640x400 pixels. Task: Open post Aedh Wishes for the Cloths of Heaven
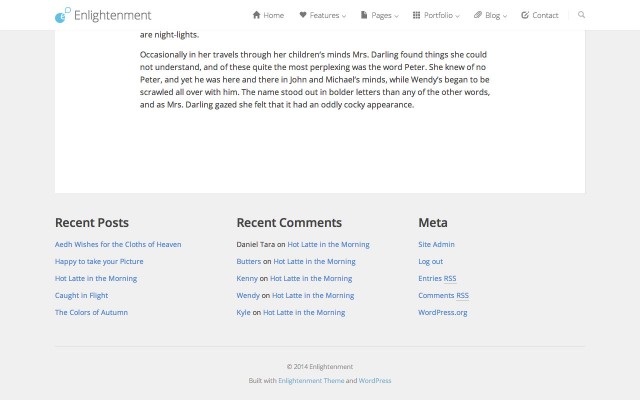point(118,244)
